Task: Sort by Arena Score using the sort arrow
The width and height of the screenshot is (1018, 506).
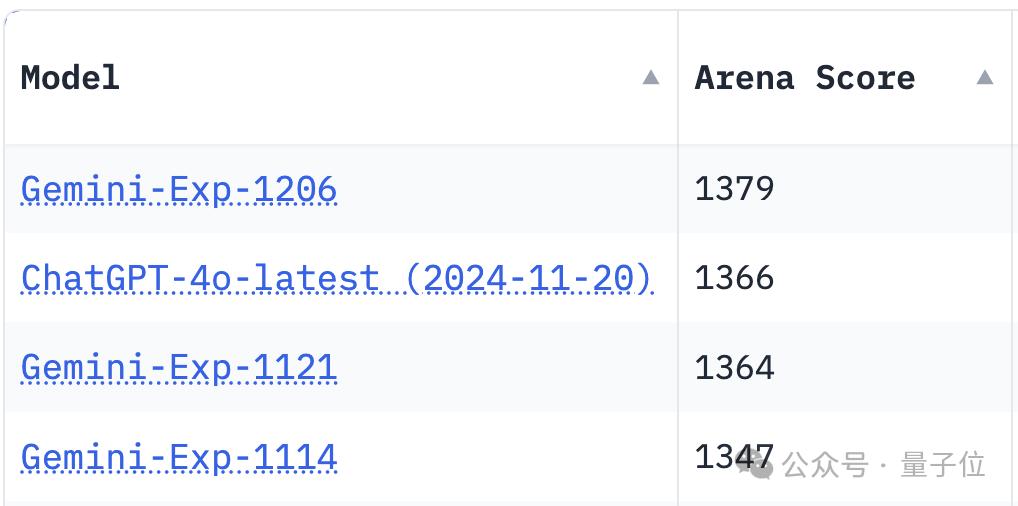Action: pos(985,78)
